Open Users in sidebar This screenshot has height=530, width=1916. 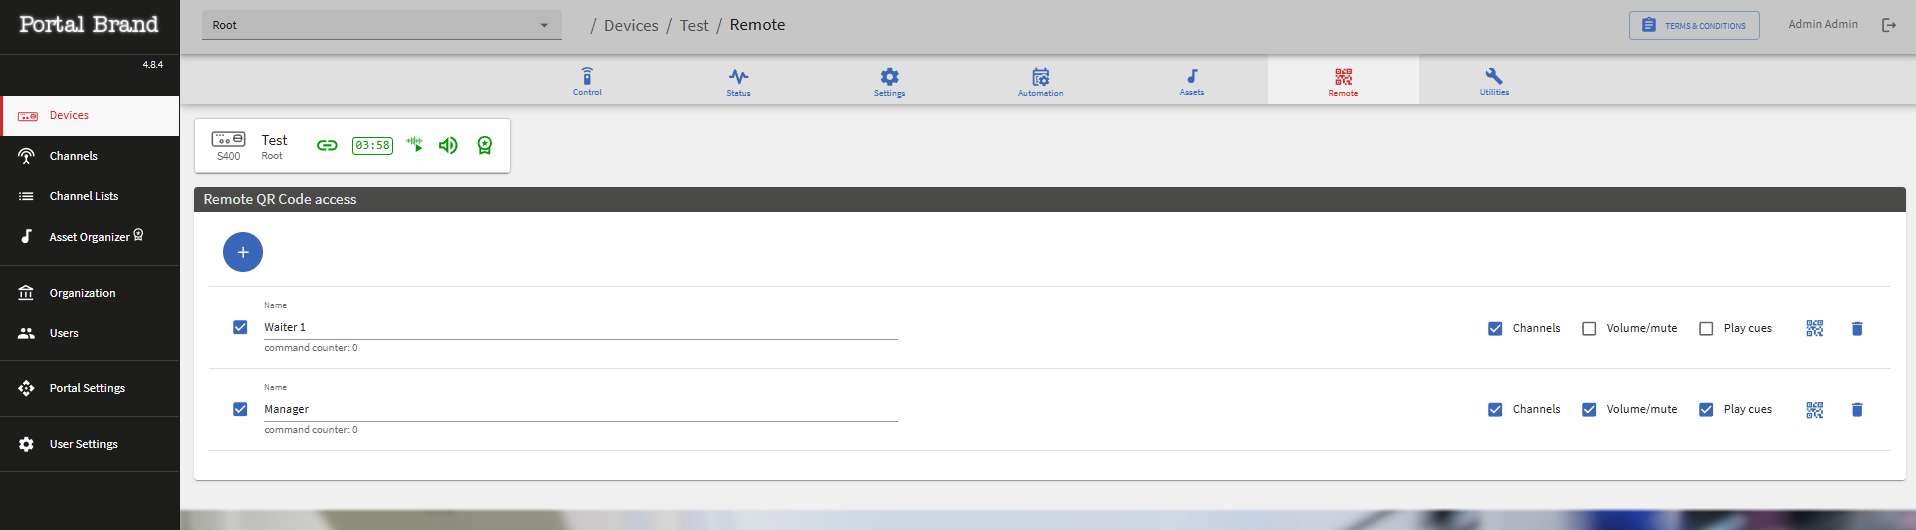tap(90, 333)
